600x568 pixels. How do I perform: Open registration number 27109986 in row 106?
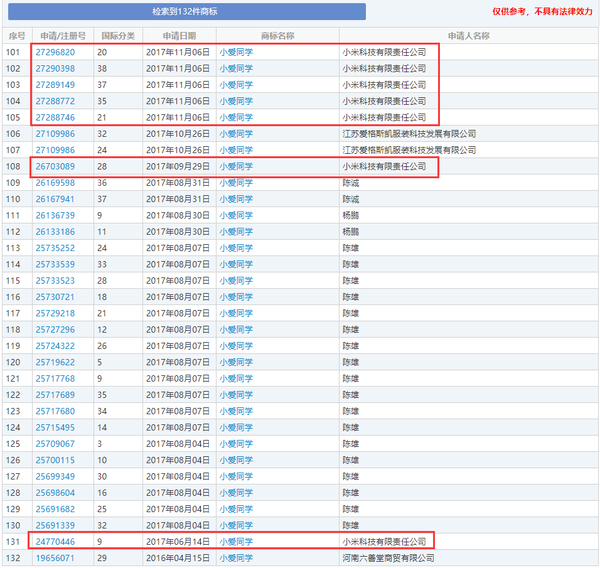pyautogui.click(x=55, y=134)
